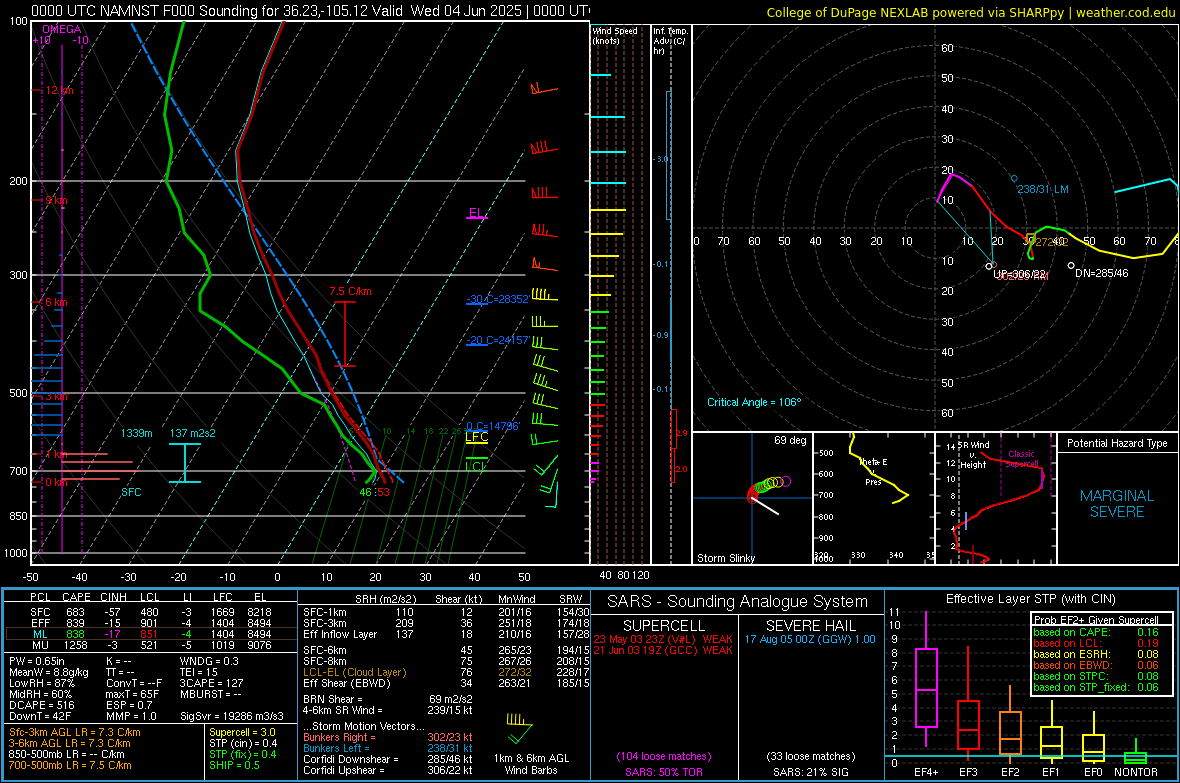Viewport: 1180px width, 783px height.
Task: Click the 238/31 LM hodograph label
Action: (x=1042, y=190)
